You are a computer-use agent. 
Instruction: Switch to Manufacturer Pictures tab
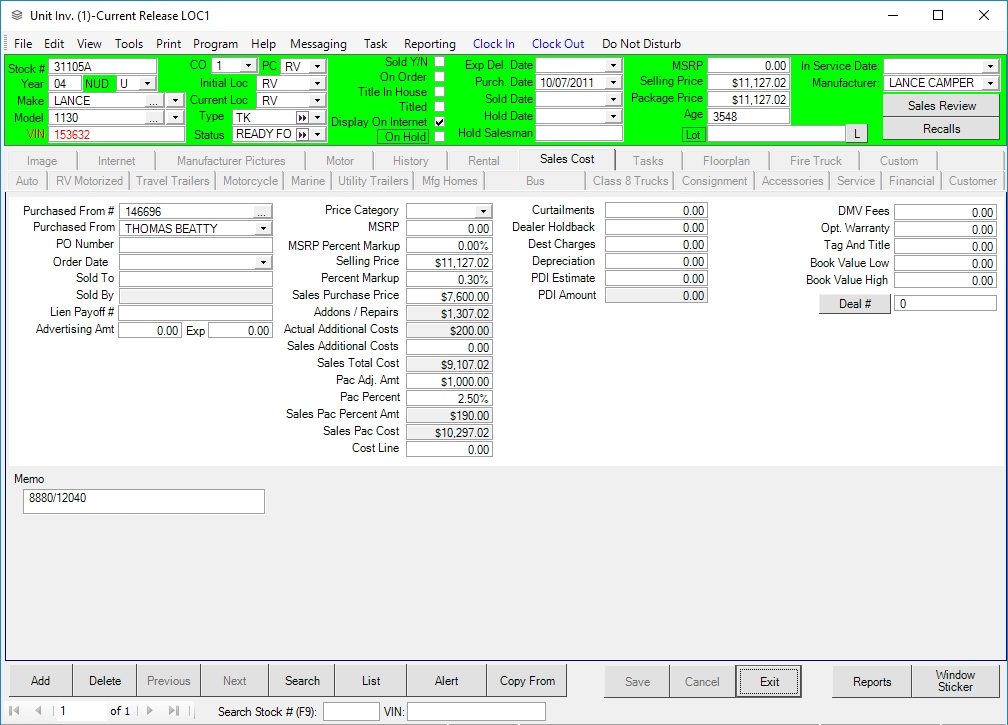[231, 161]
